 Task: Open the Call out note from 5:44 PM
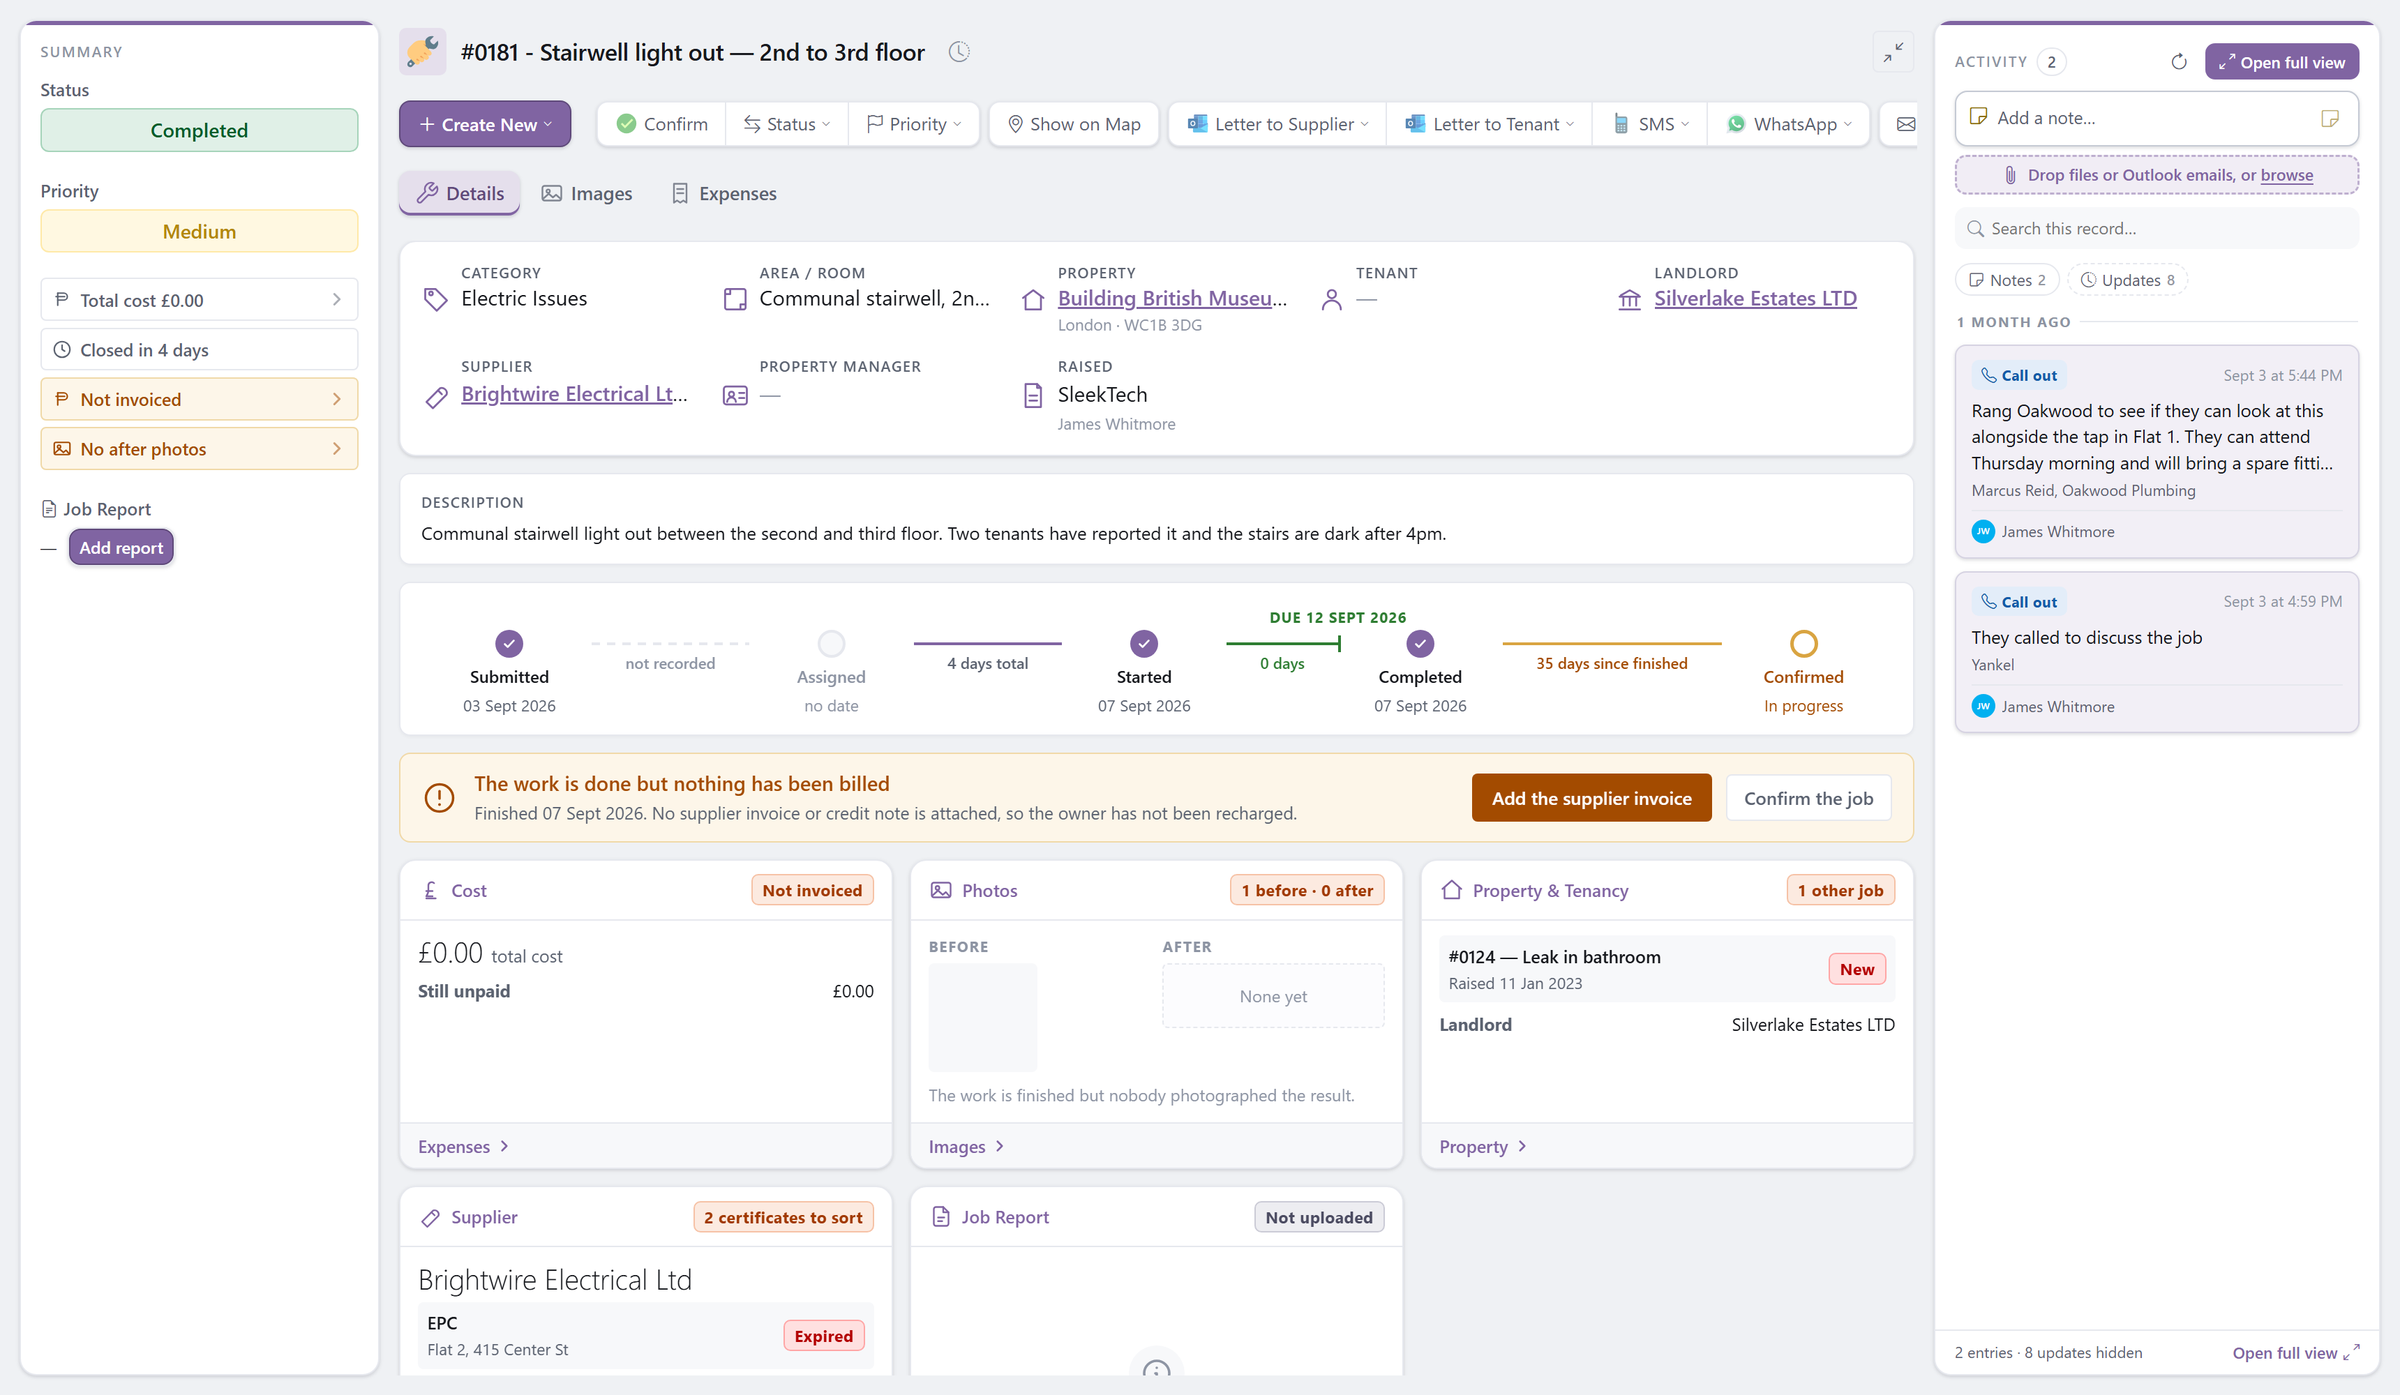[x=2156, y=452]
